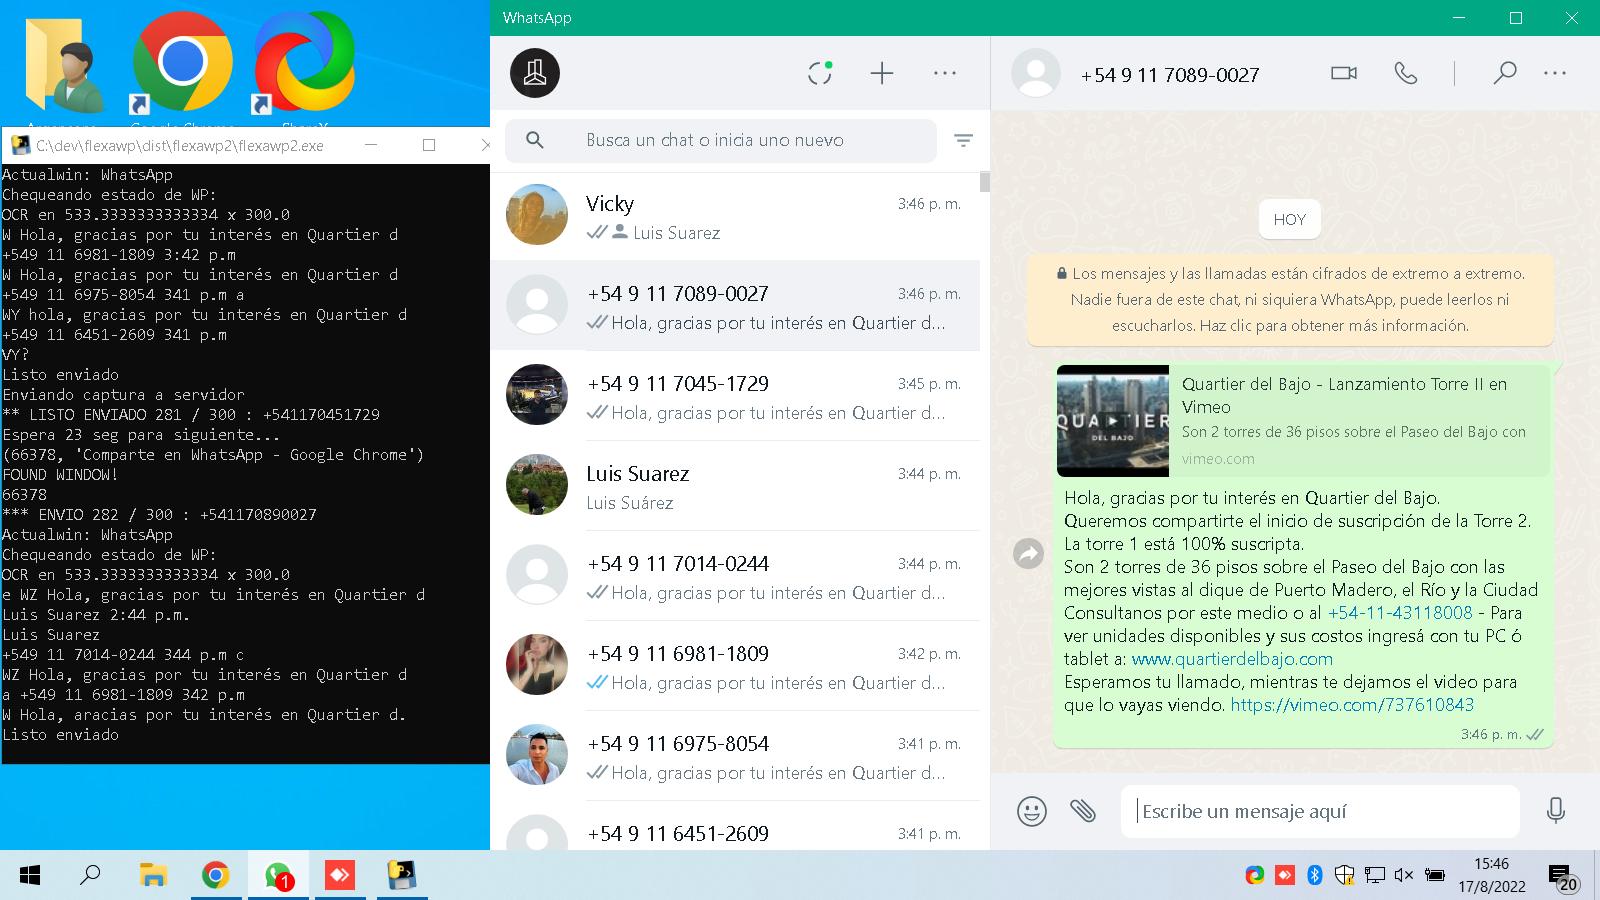Open the +54 9 11 7014-0244 chat
The image size is (1600, 900).
coord(735,576)
